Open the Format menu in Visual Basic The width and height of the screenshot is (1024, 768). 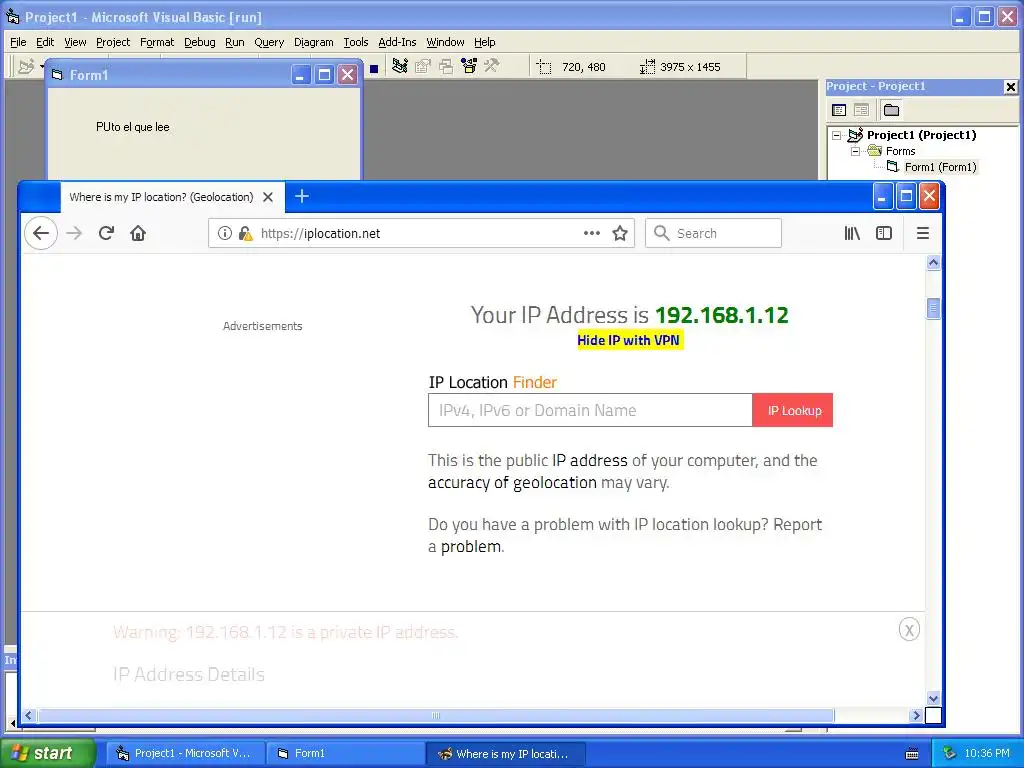click(x=157, y=42)
